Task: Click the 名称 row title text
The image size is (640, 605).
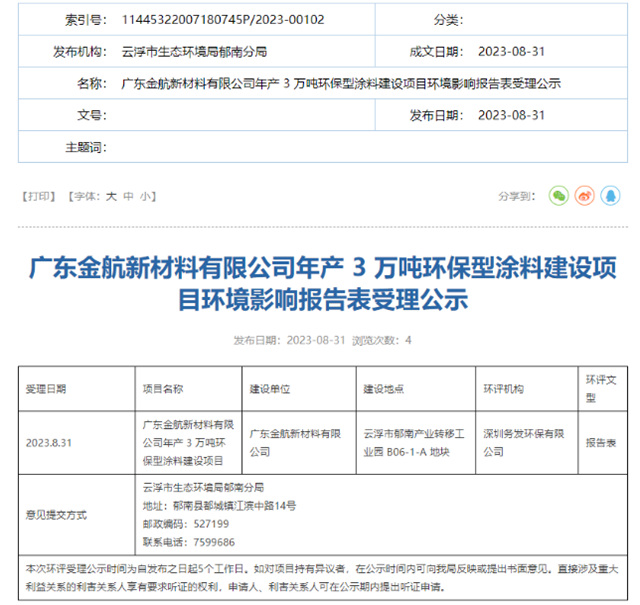Action: 341,83
